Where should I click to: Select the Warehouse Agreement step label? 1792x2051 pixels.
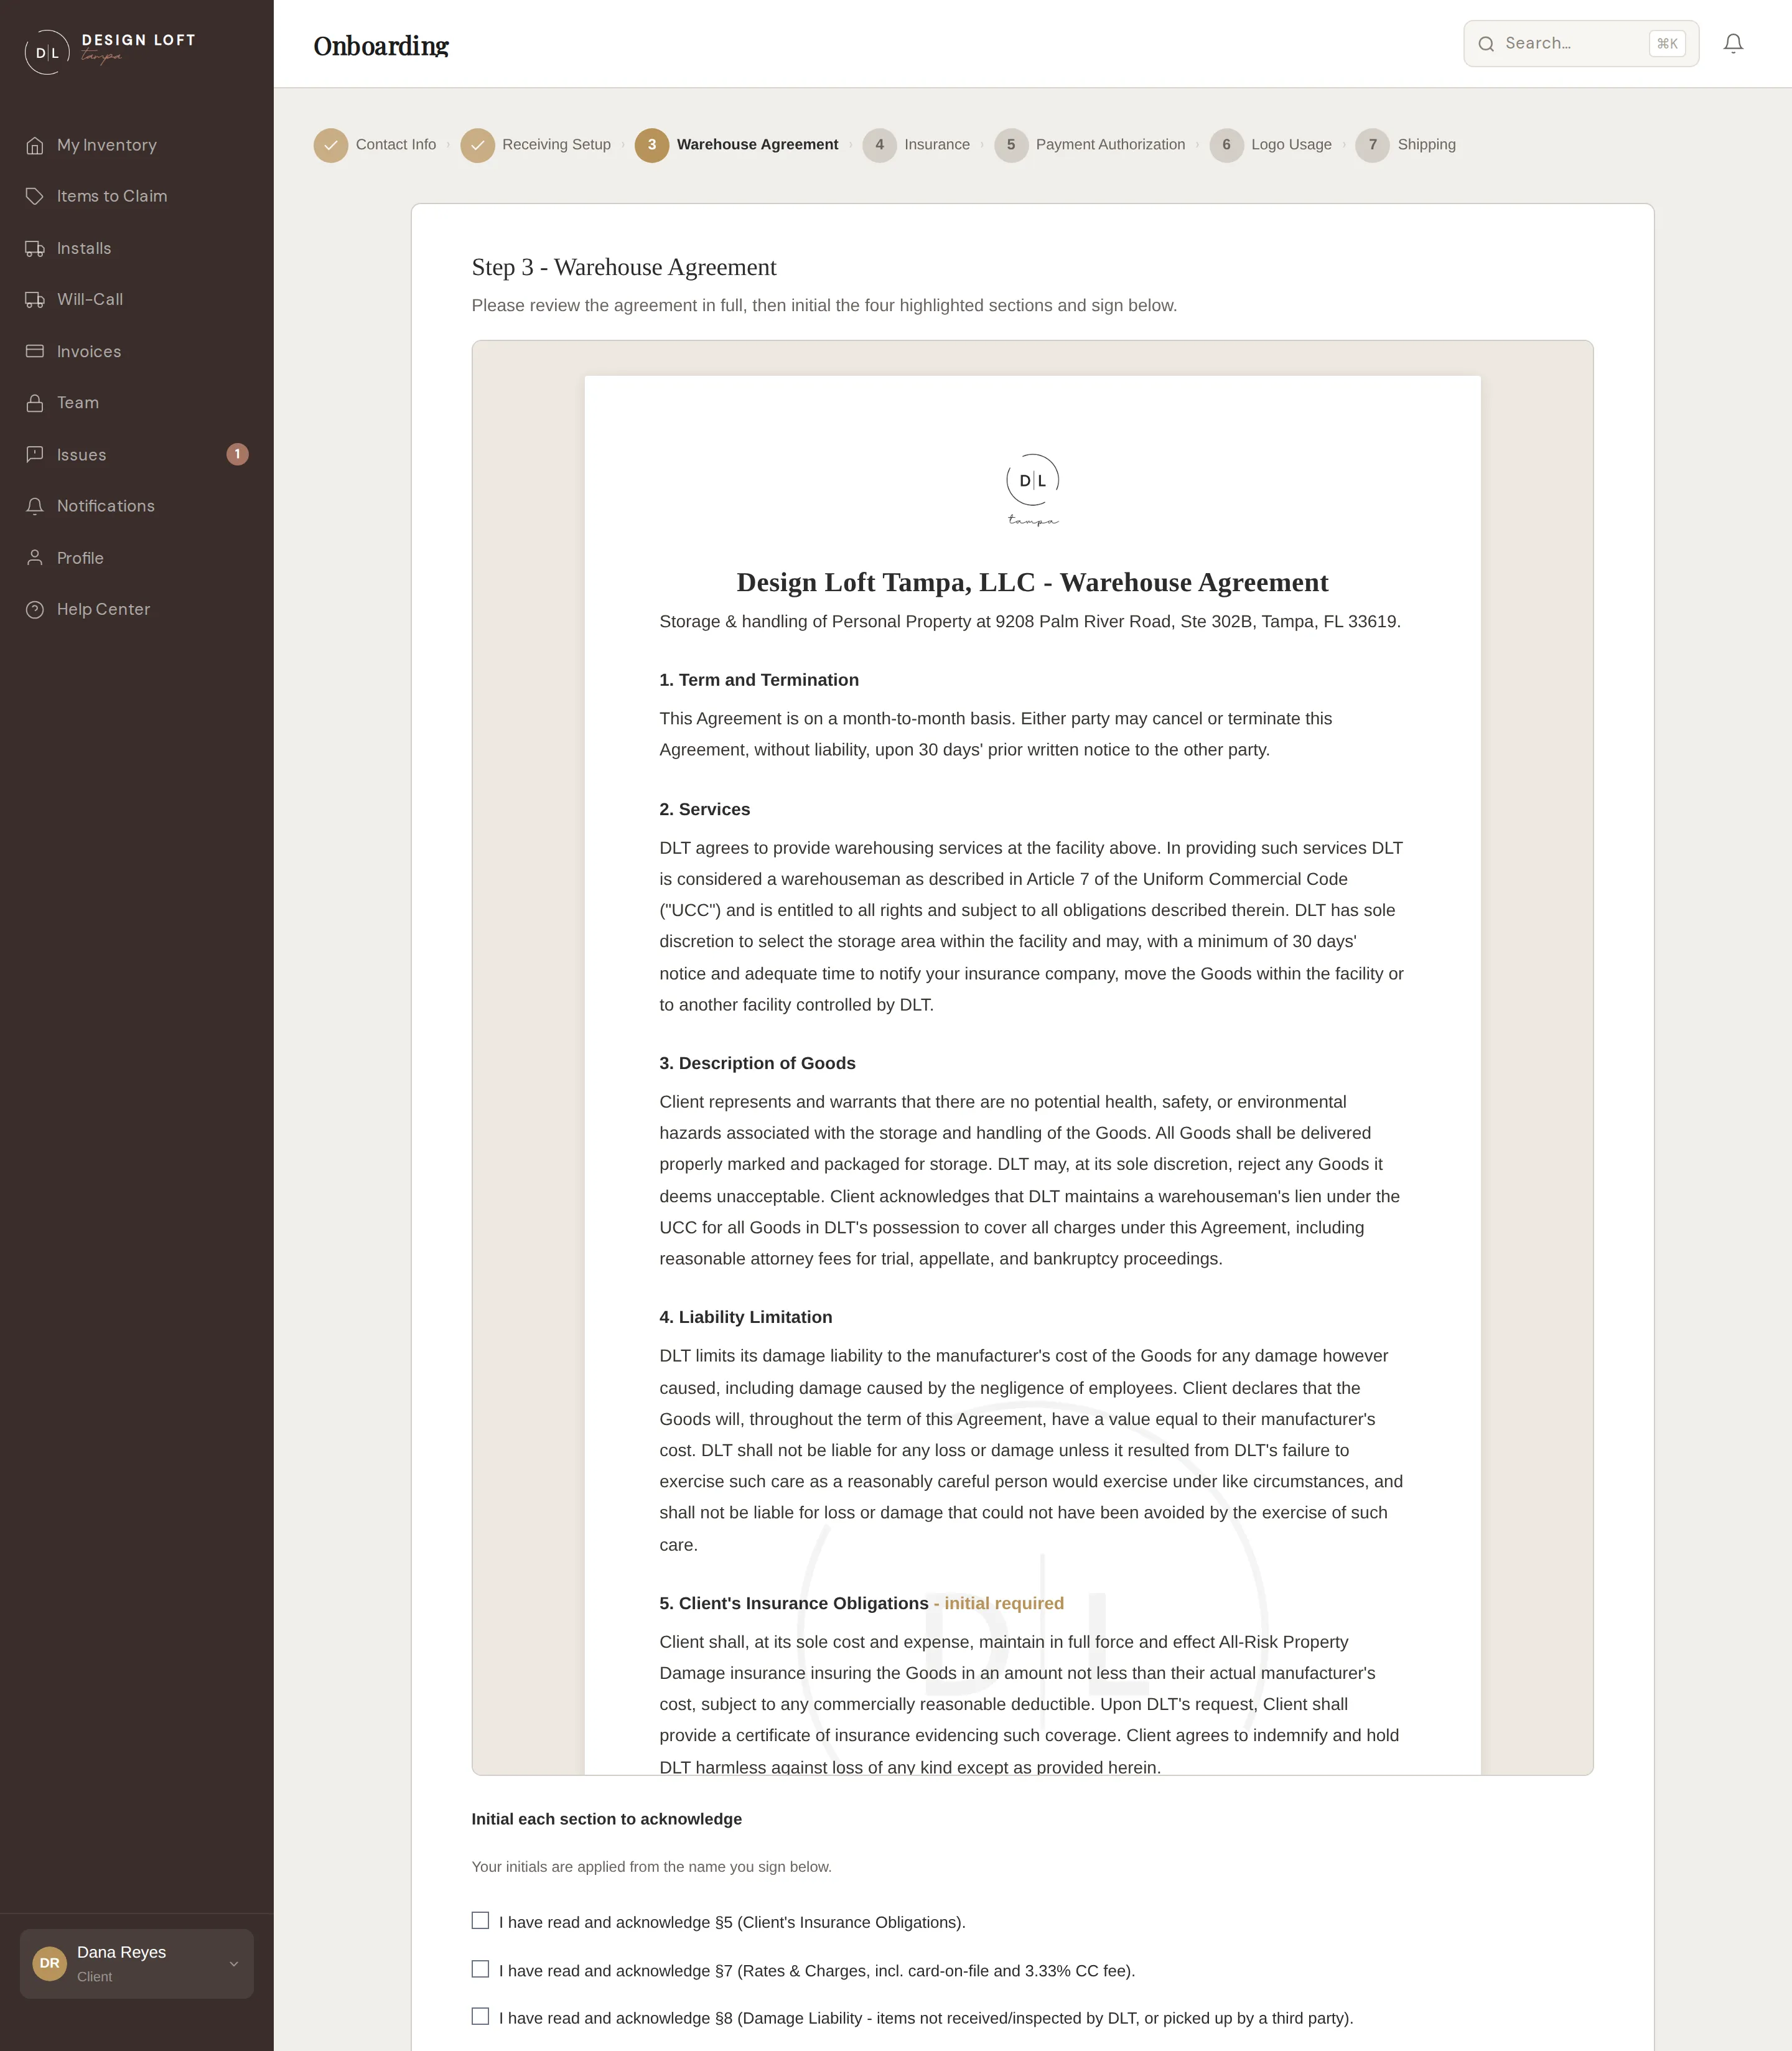757,145
